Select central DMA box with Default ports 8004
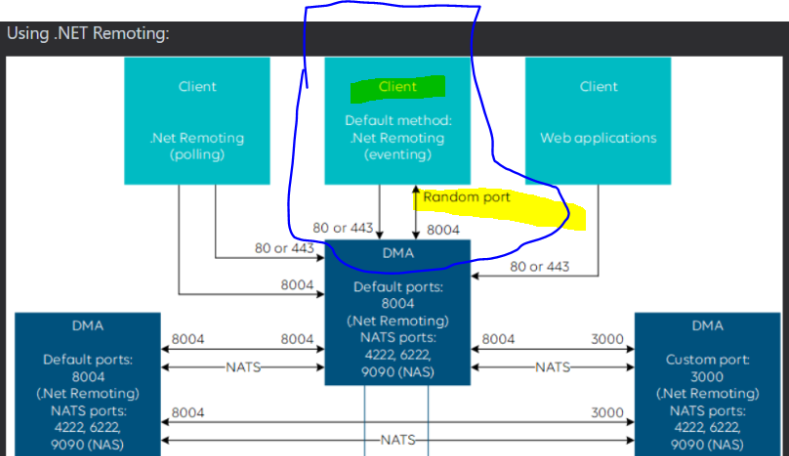 [398, 313]
